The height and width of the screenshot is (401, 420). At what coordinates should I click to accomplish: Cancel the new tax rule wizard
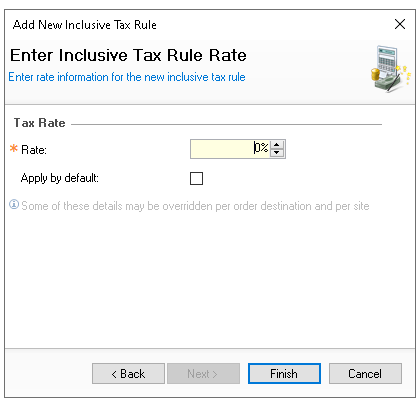pyautogui.click(x=365, y=374)
